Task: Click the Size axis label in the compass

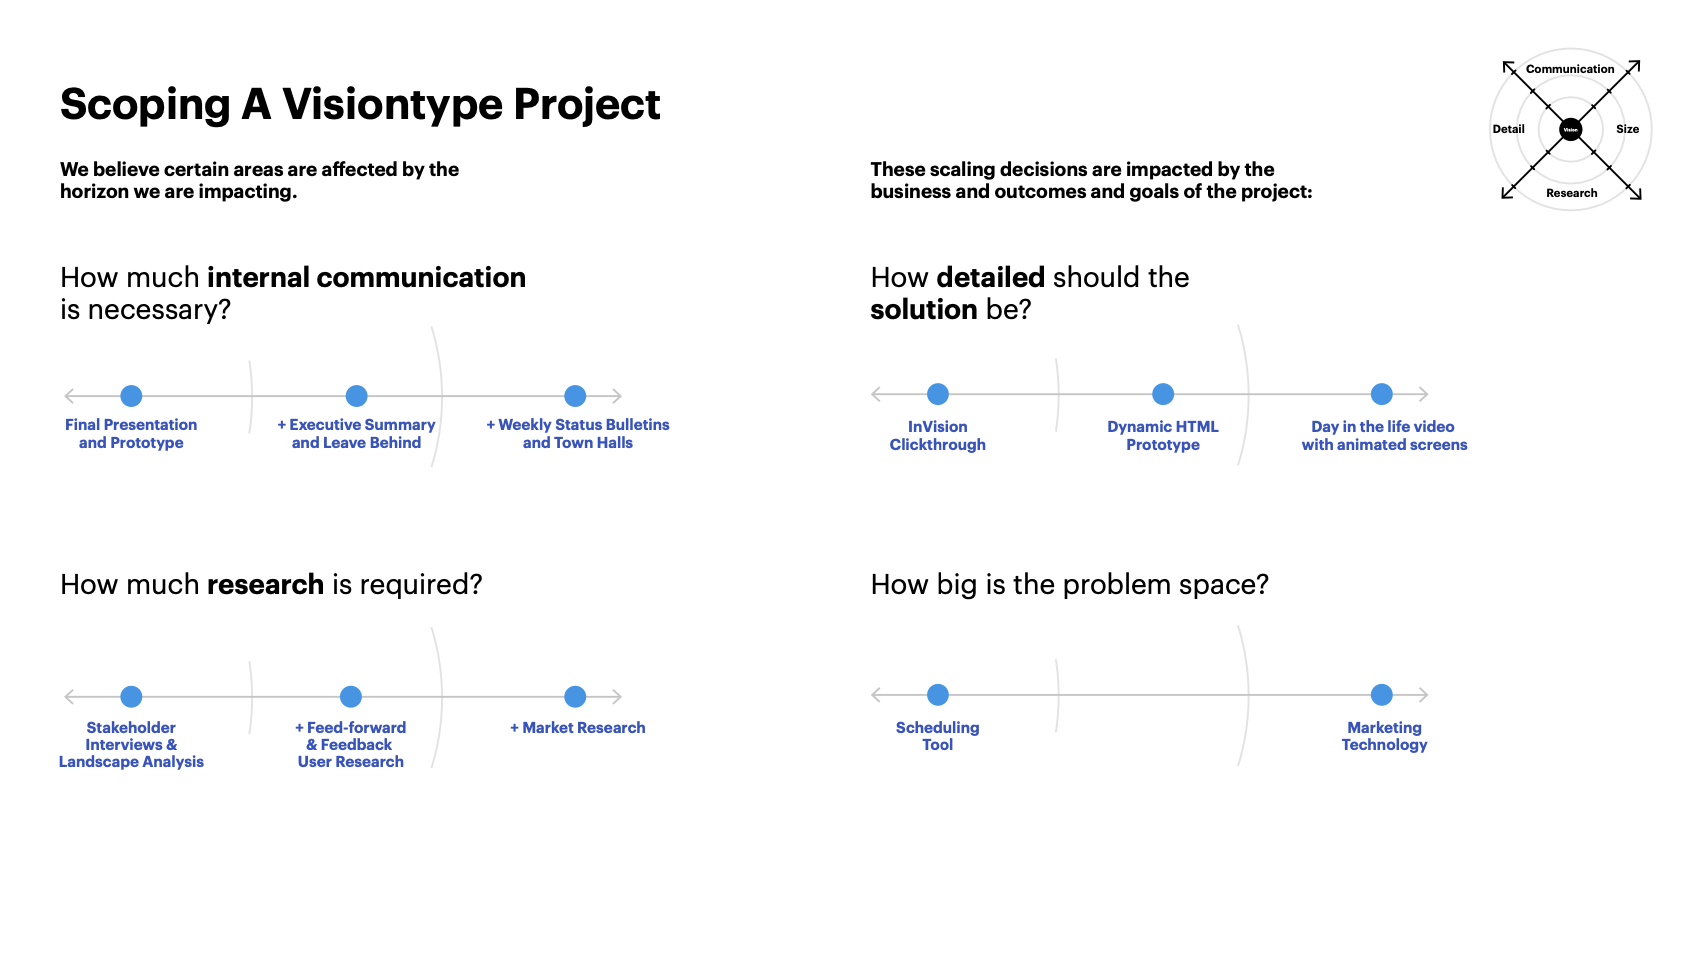Action: tap(1627, 129)
